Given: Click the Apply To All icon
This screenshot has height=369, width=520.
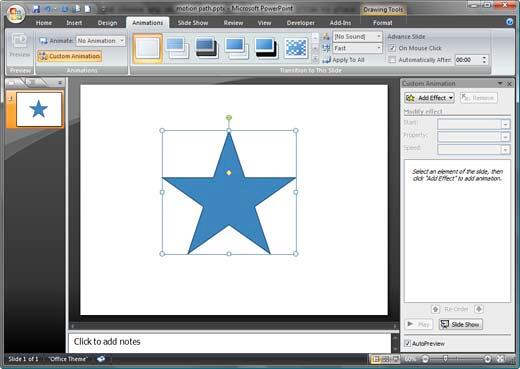Looking at the screenshot, I should tap(326, 60).
